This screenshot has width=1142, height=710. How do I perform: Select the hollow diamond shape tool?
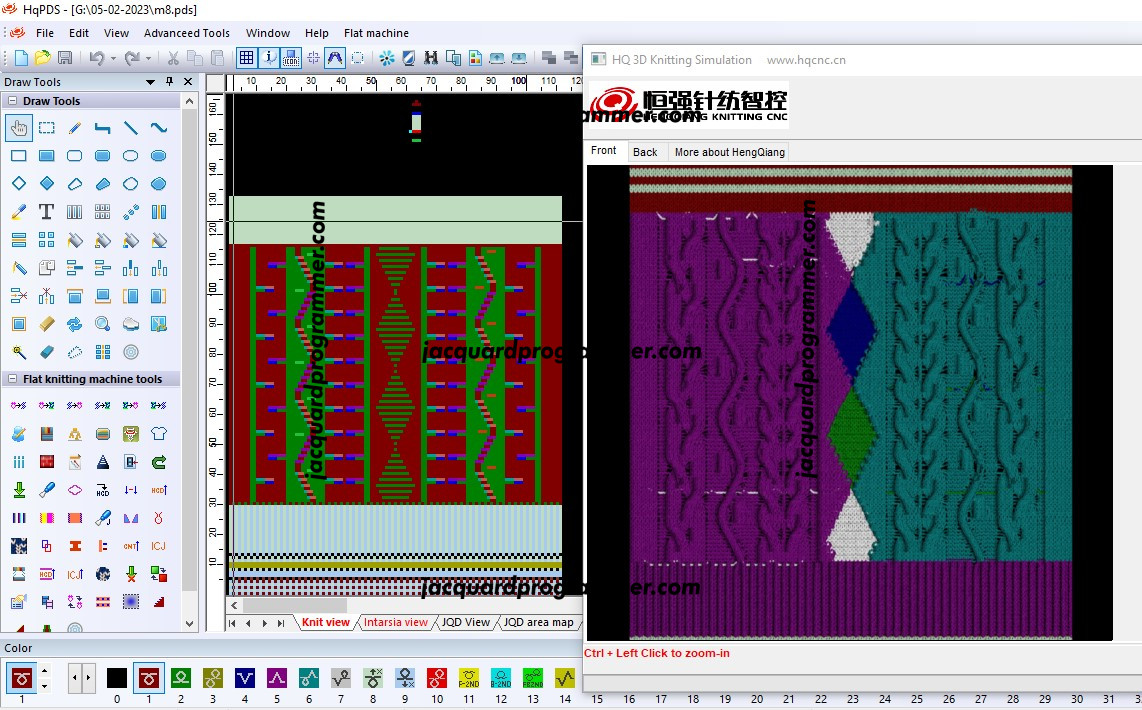19,184
